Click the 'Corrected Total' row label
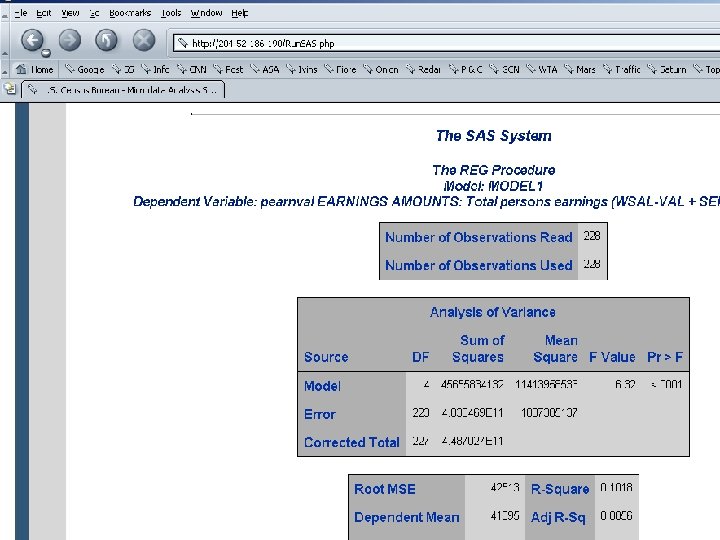This screenshot has height=540, width=720. [x=352, y=442]
